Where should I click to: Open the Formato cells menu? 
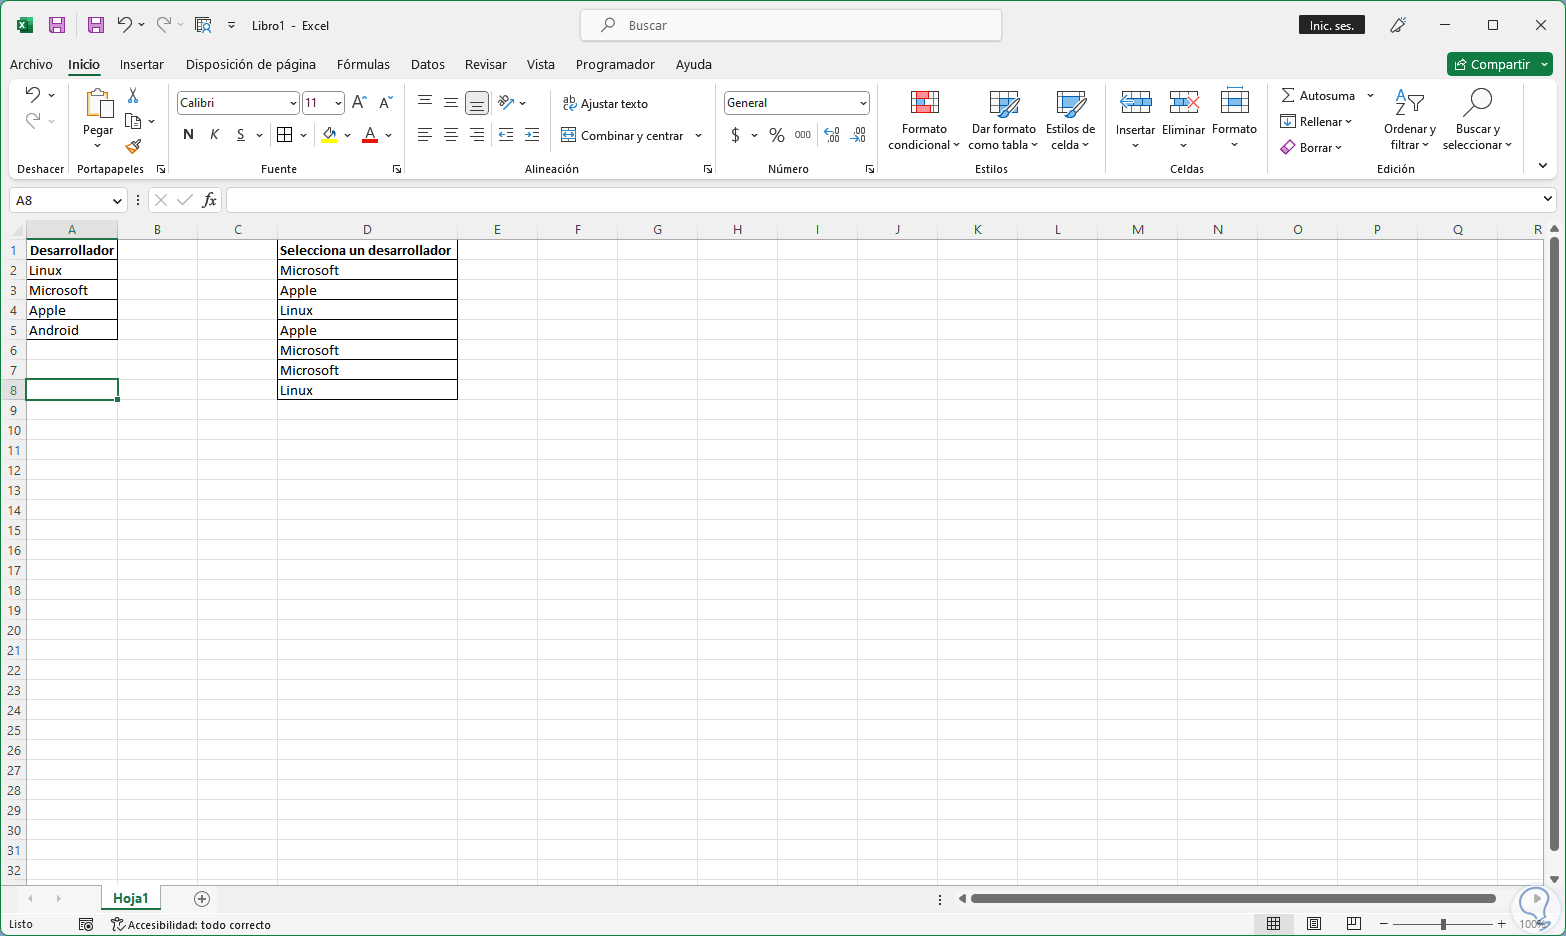coord(1234,118)
